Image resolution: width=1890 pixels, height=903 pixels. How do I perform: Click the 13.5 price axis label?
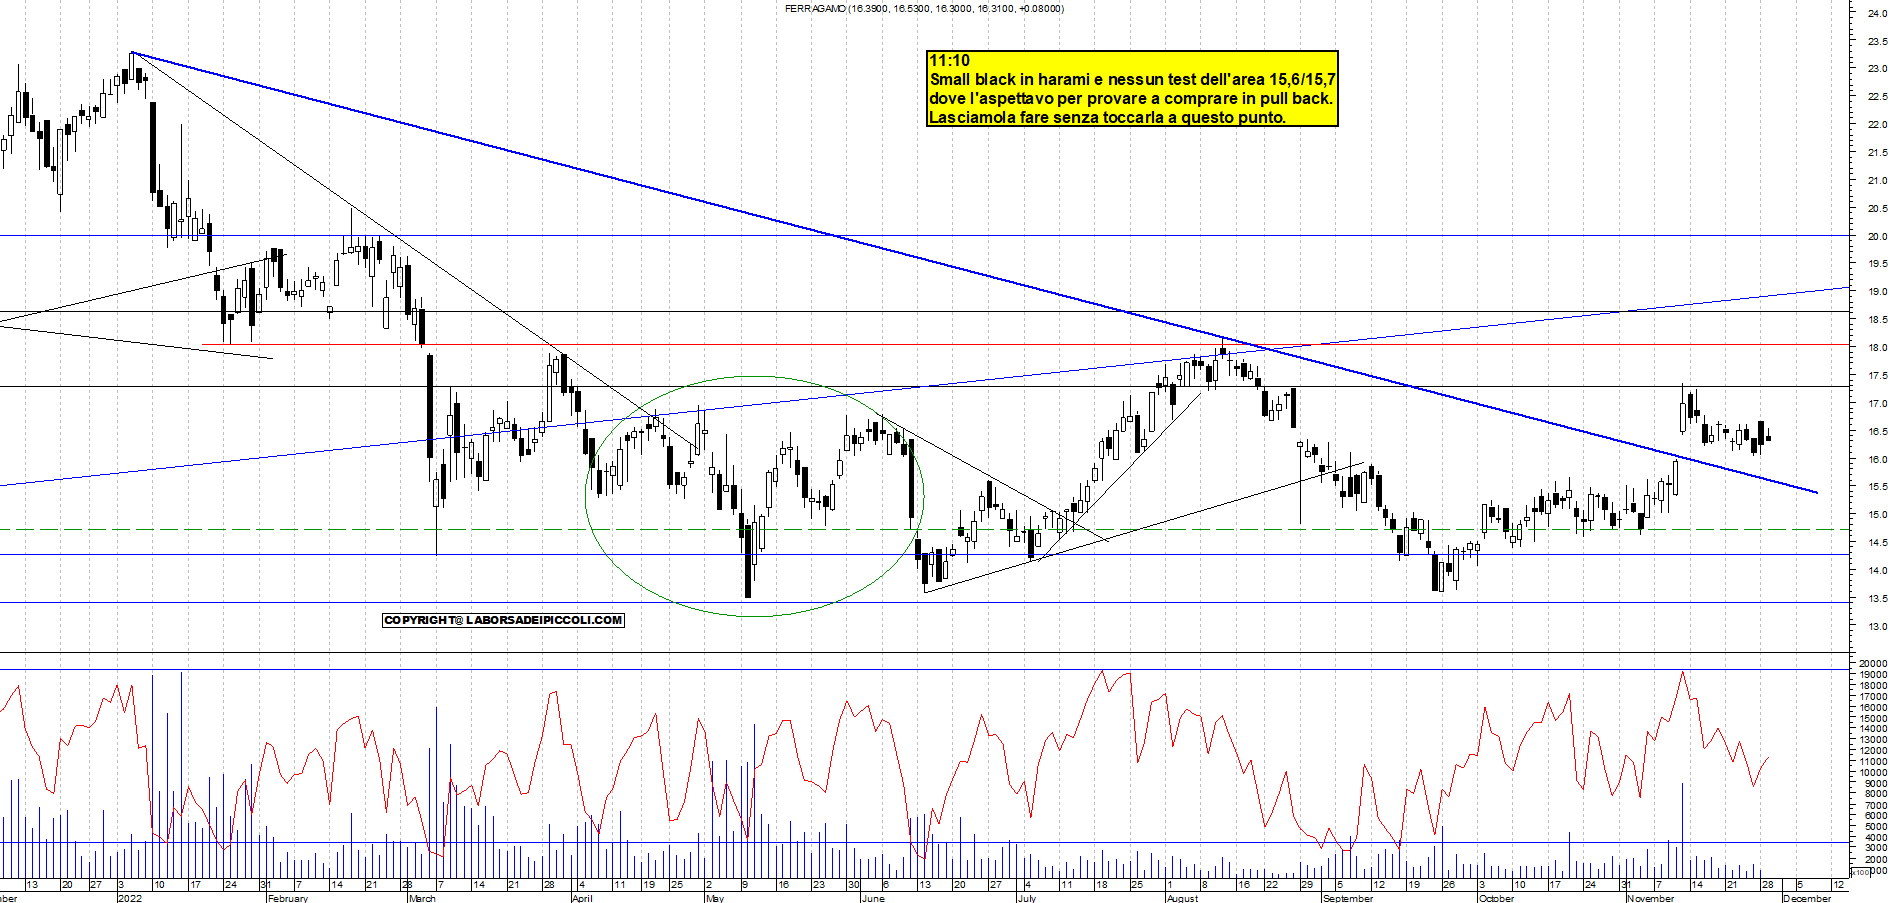click(x=1877, y=599)
